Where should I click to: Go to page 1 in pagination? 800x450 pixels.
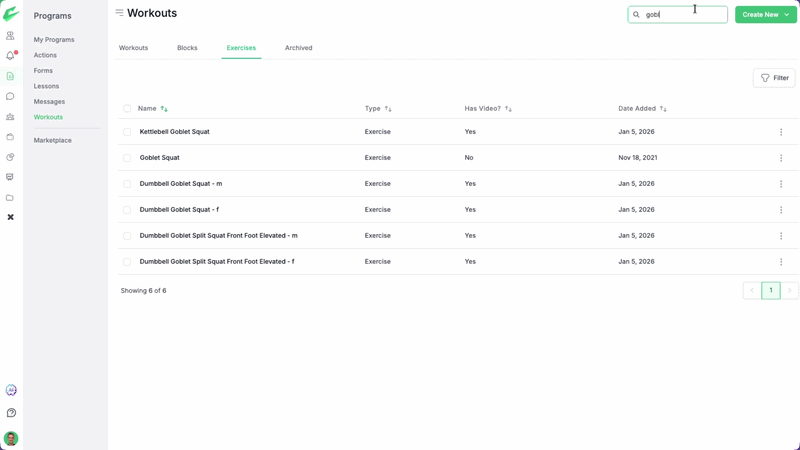[770, 290]
